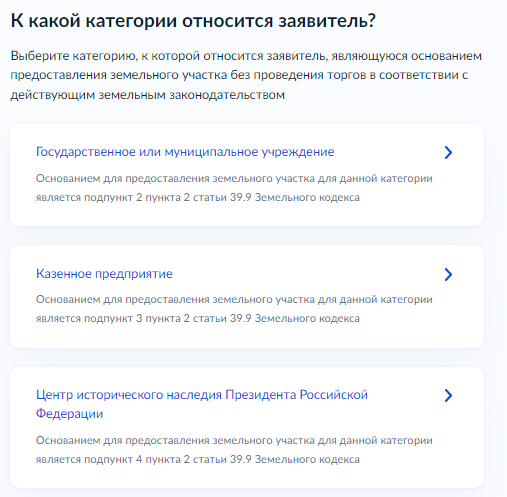
Task: Click 'статьи 39.9 Земельного кодекса' text in third card
Action: tap(276, 459)
